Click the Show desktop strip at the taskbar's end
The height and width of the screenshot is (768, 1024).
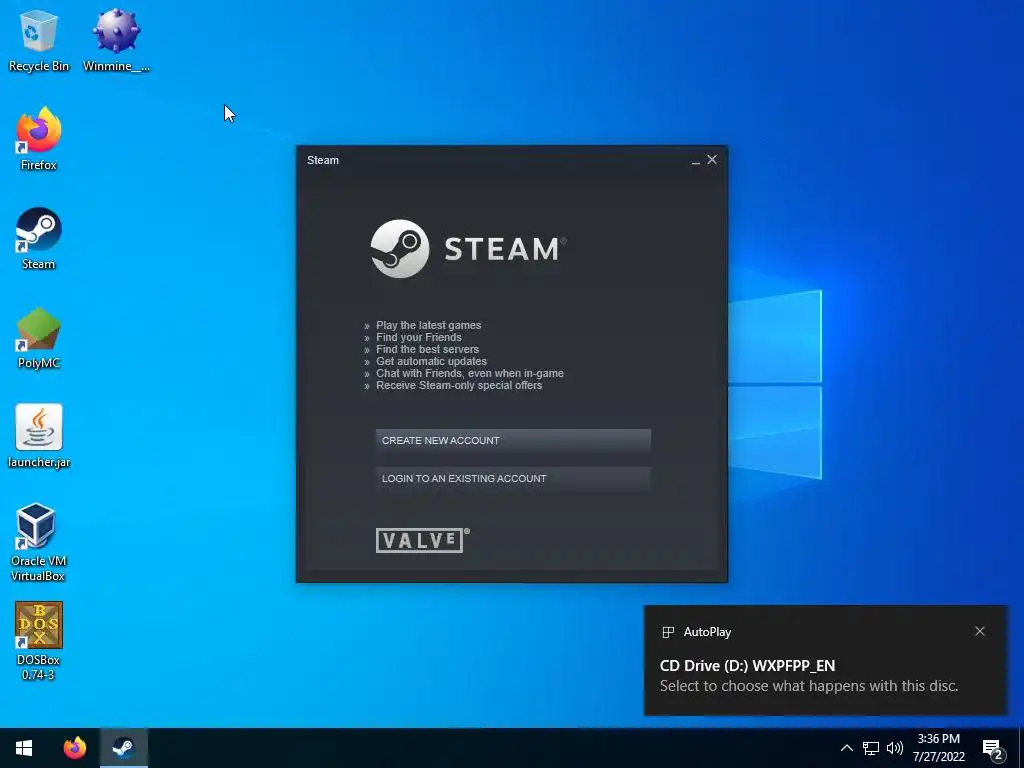(x=1021, y=748)
